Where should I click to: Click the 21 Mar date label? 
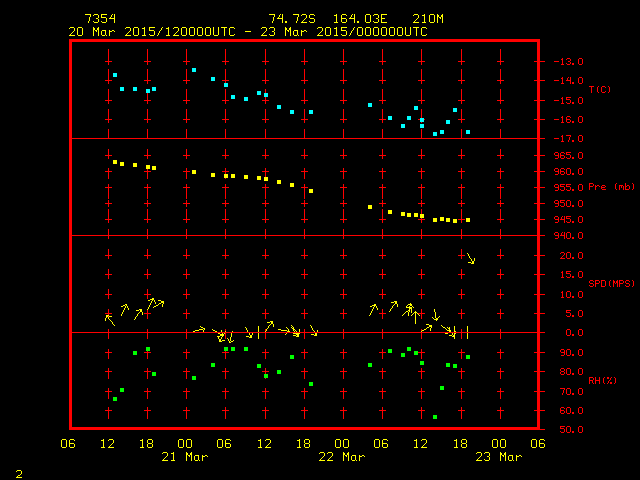(186, 456)
